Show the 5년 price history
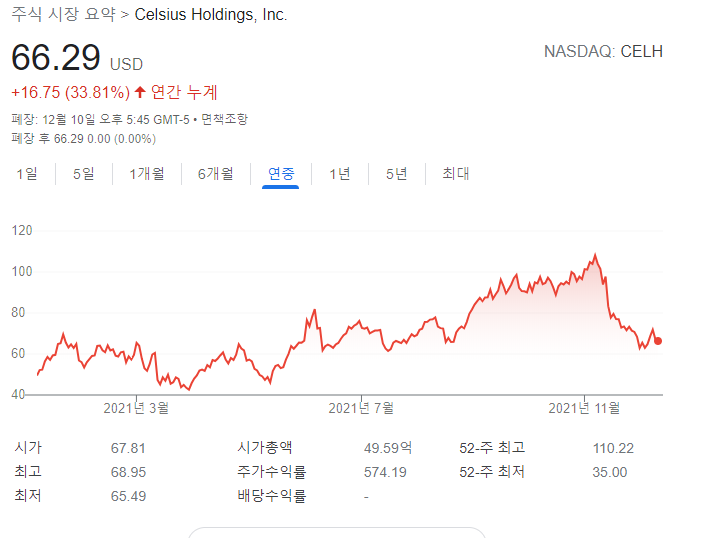Viewport: 706px width, 538px height. (x=397, y=174)
